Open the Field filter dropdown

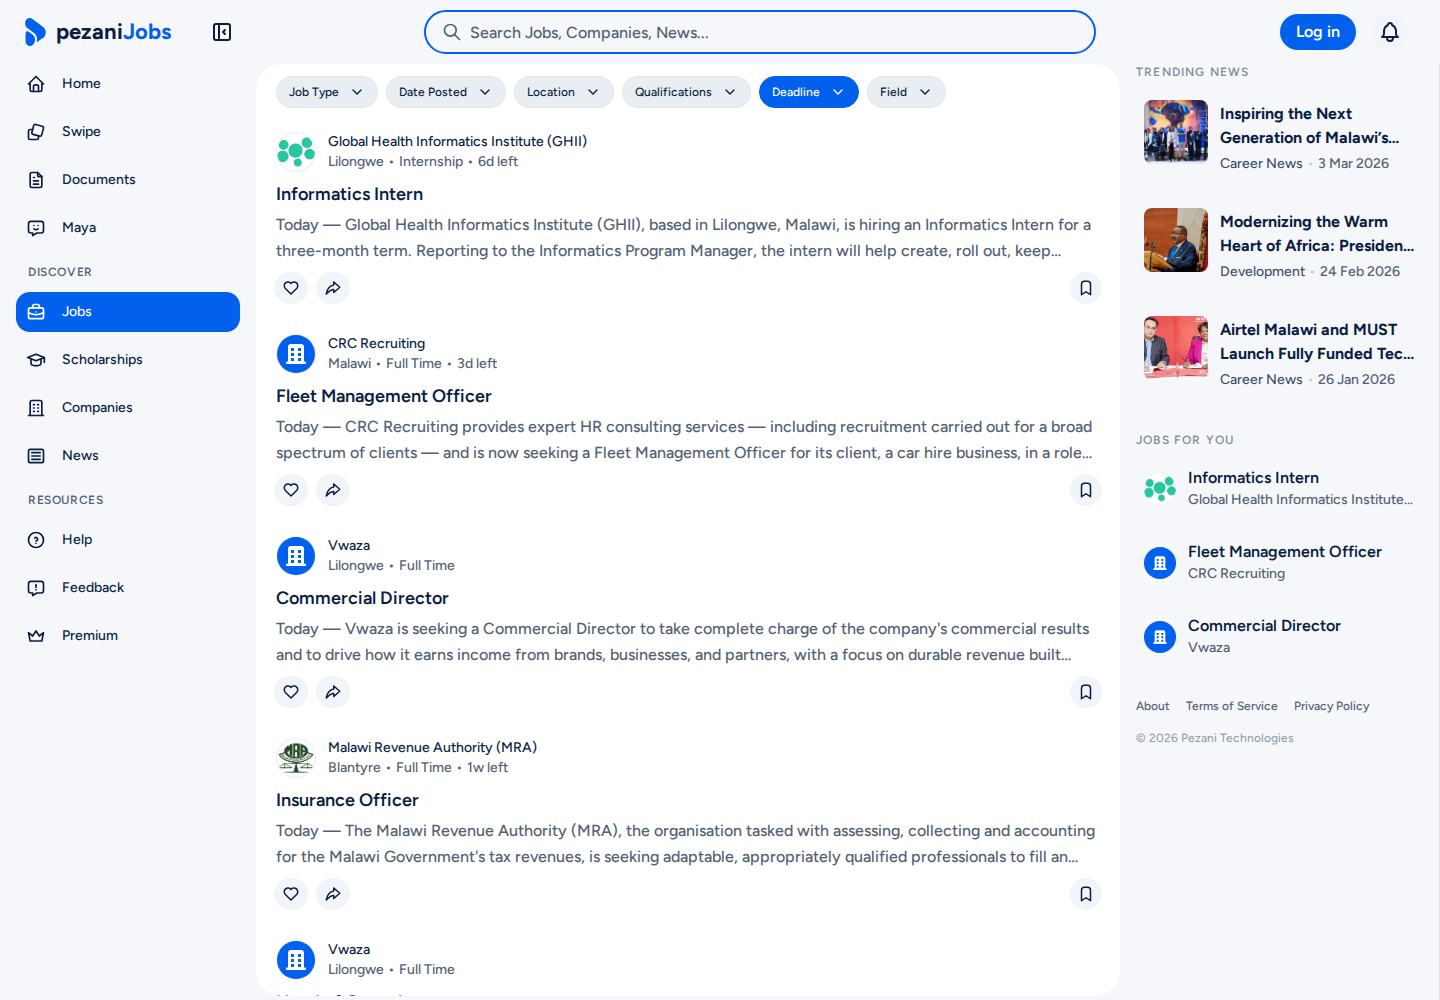click(906, 92)
